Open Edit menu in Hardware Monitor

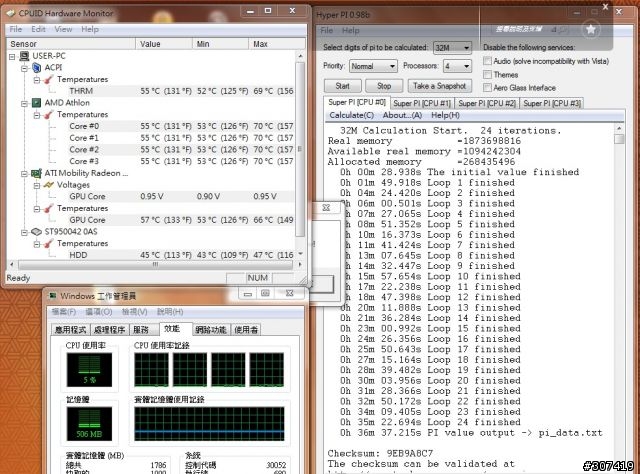click(x=38, y=29)
